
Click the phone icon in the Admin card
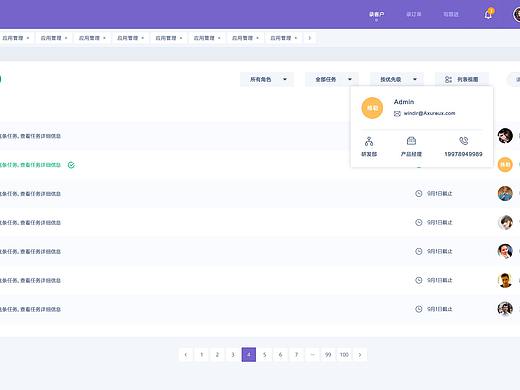(464, 141)
